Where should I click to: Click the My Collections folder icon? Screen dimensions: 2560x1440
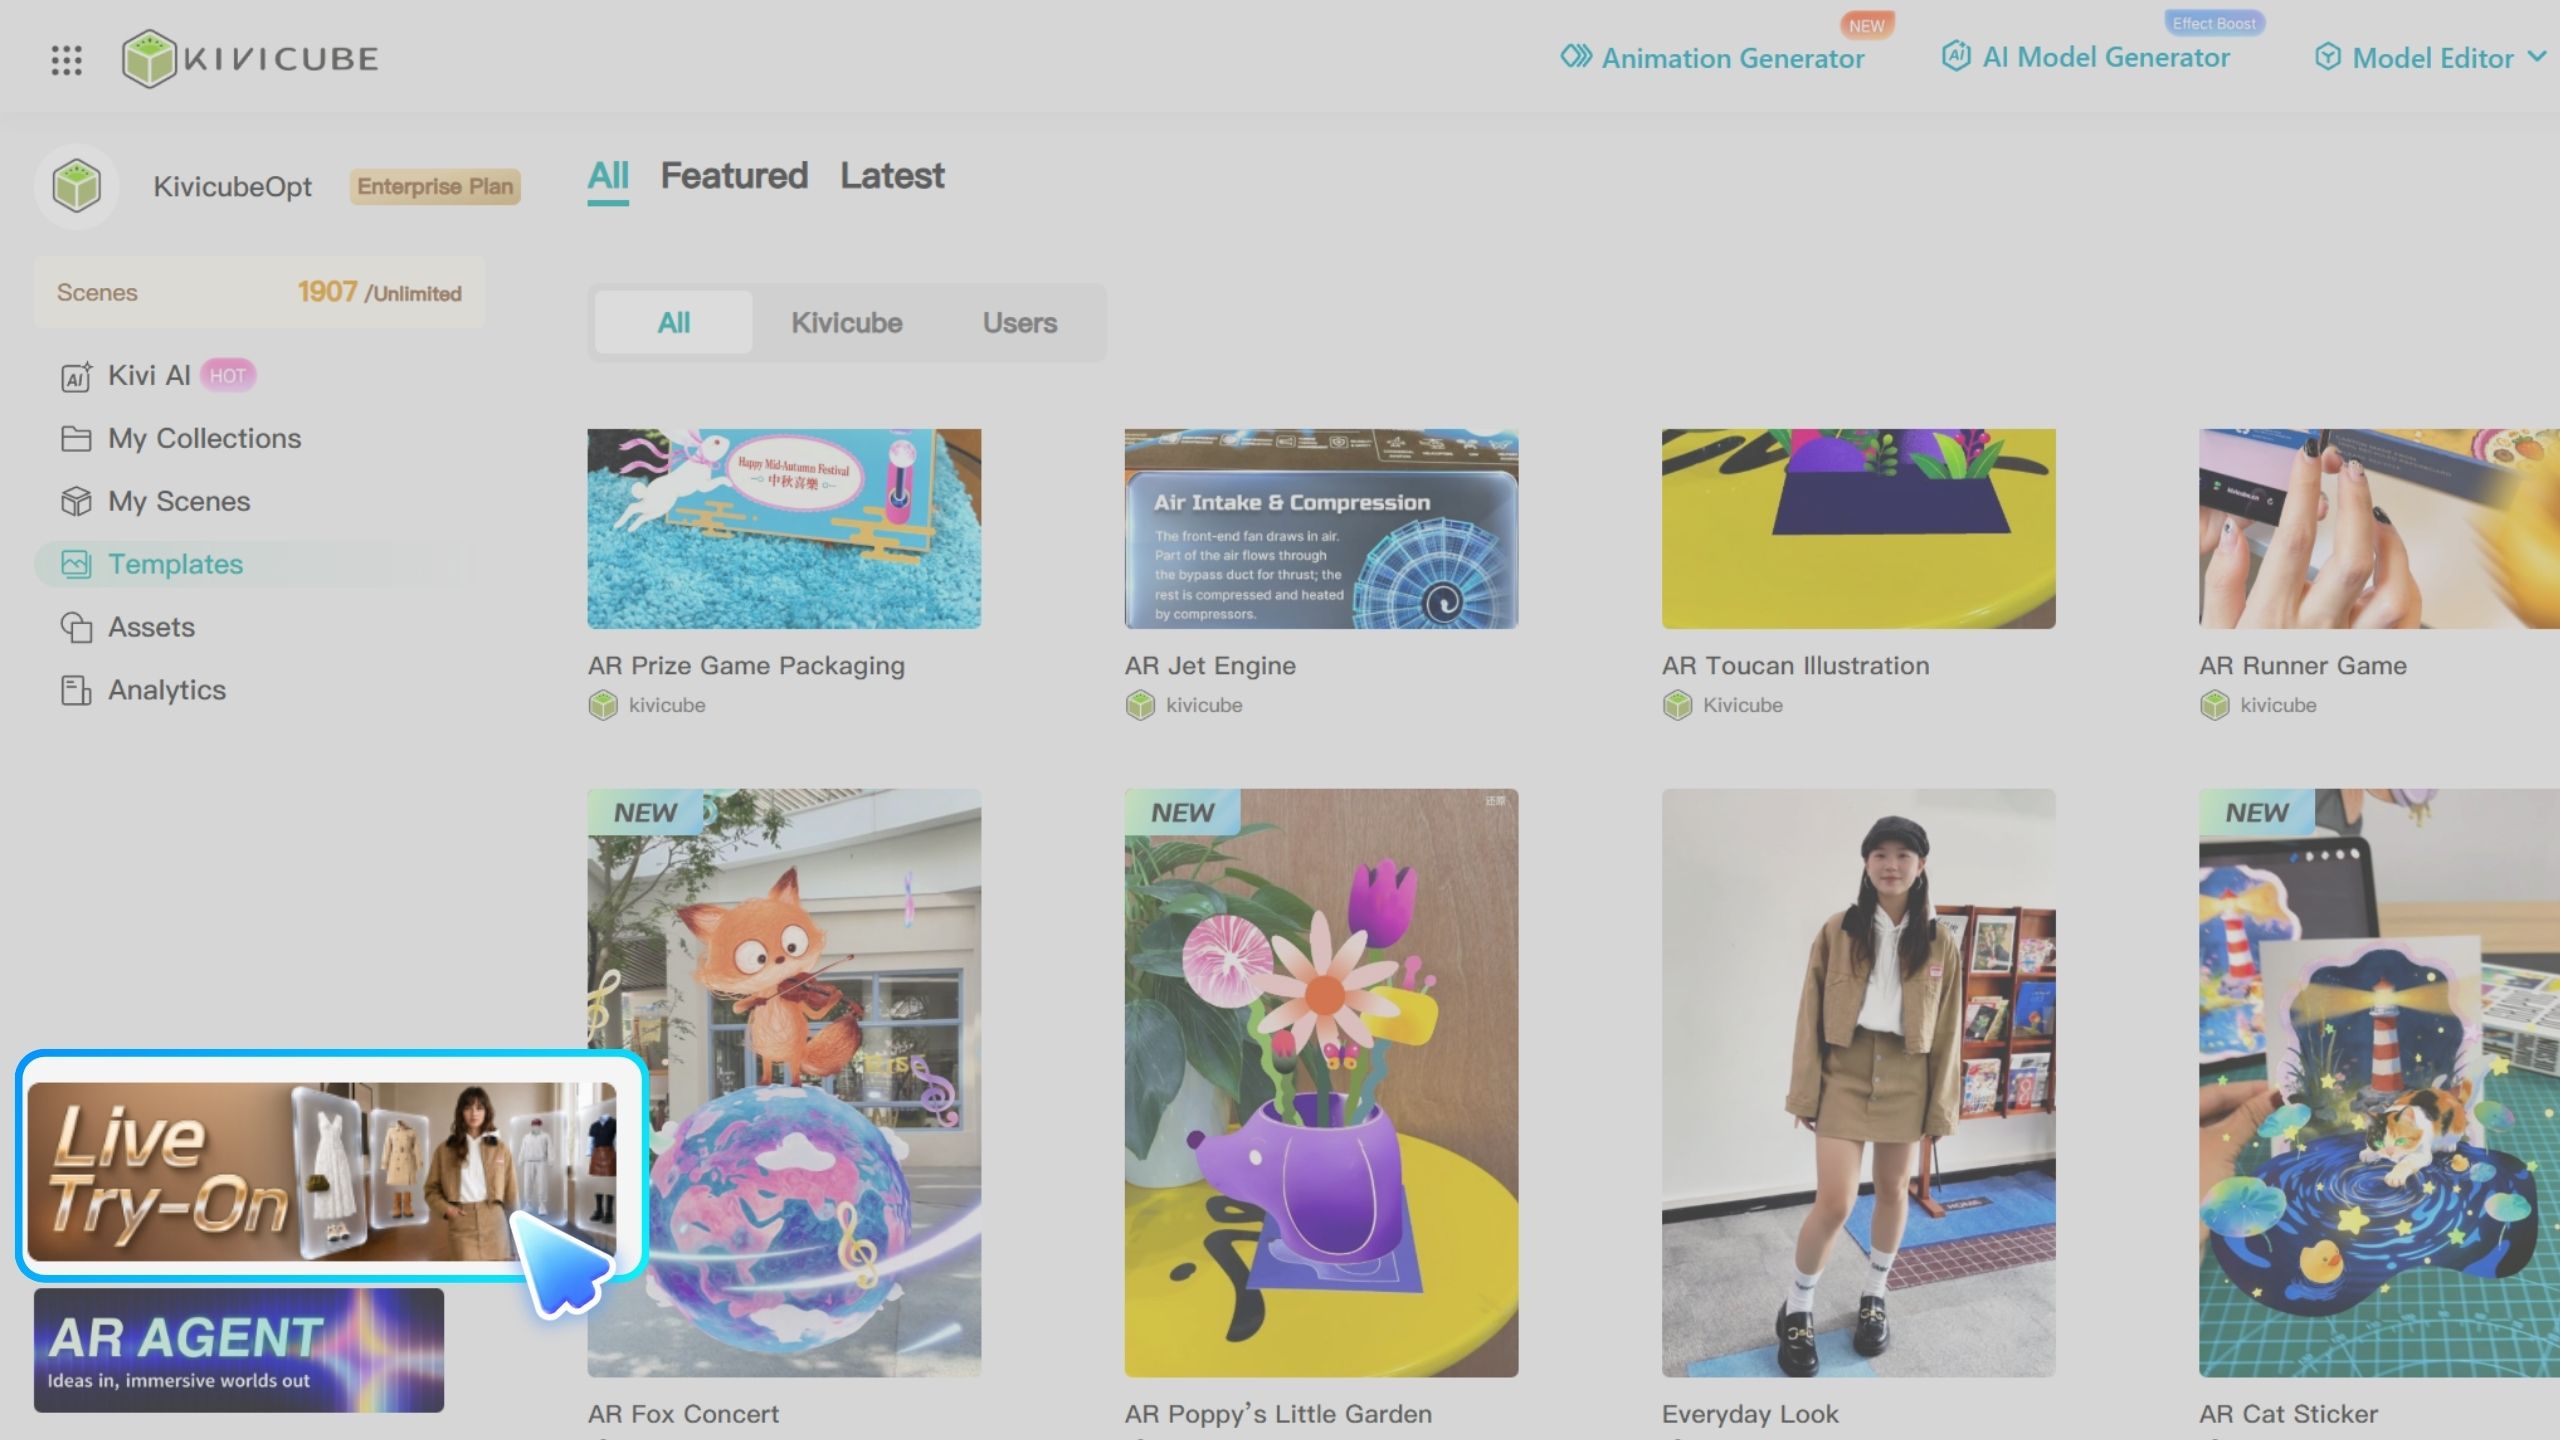click(76, 439)
